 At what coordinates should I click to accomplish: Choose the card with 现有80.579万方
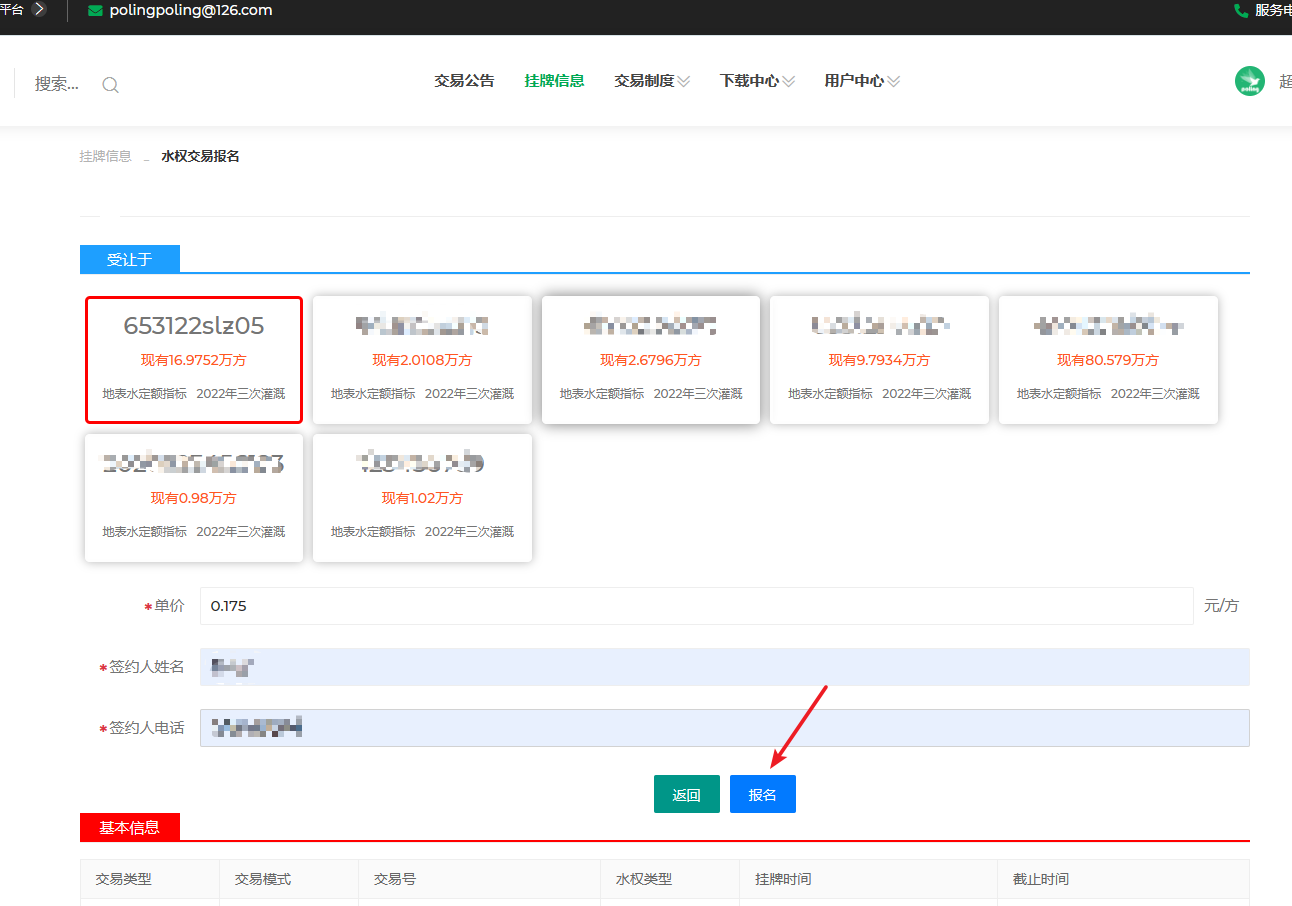(1108, 360)
